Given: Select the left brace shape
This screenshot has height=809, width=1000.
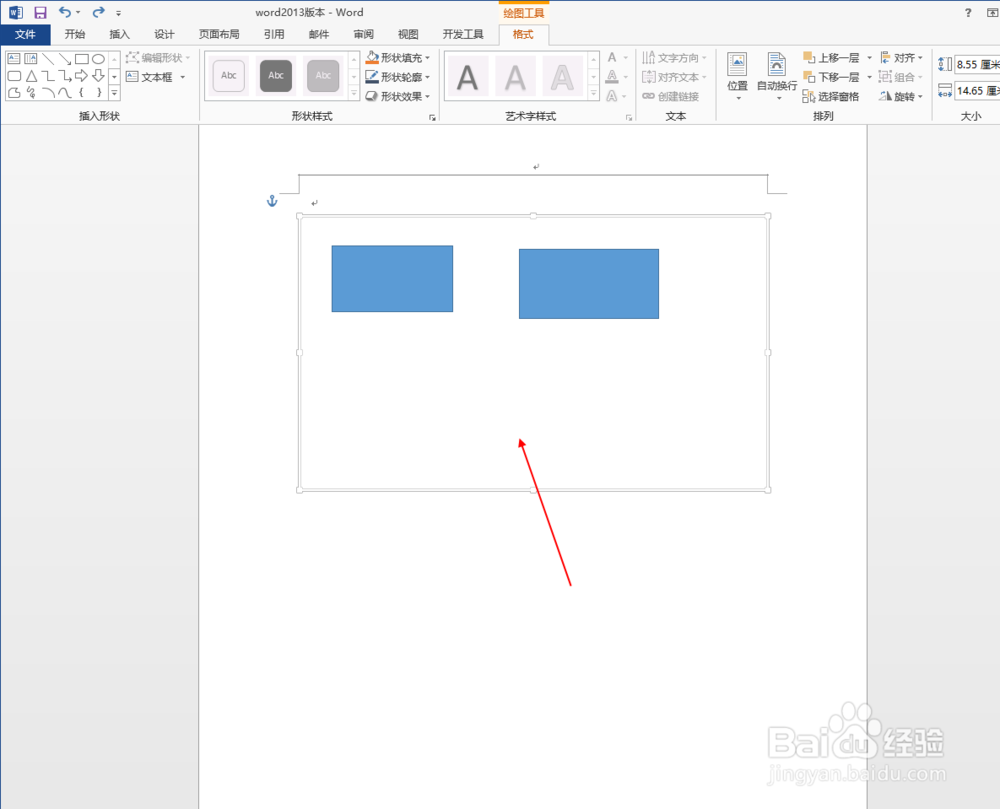Looking at the screenshot, I should (x=80, y=92).
